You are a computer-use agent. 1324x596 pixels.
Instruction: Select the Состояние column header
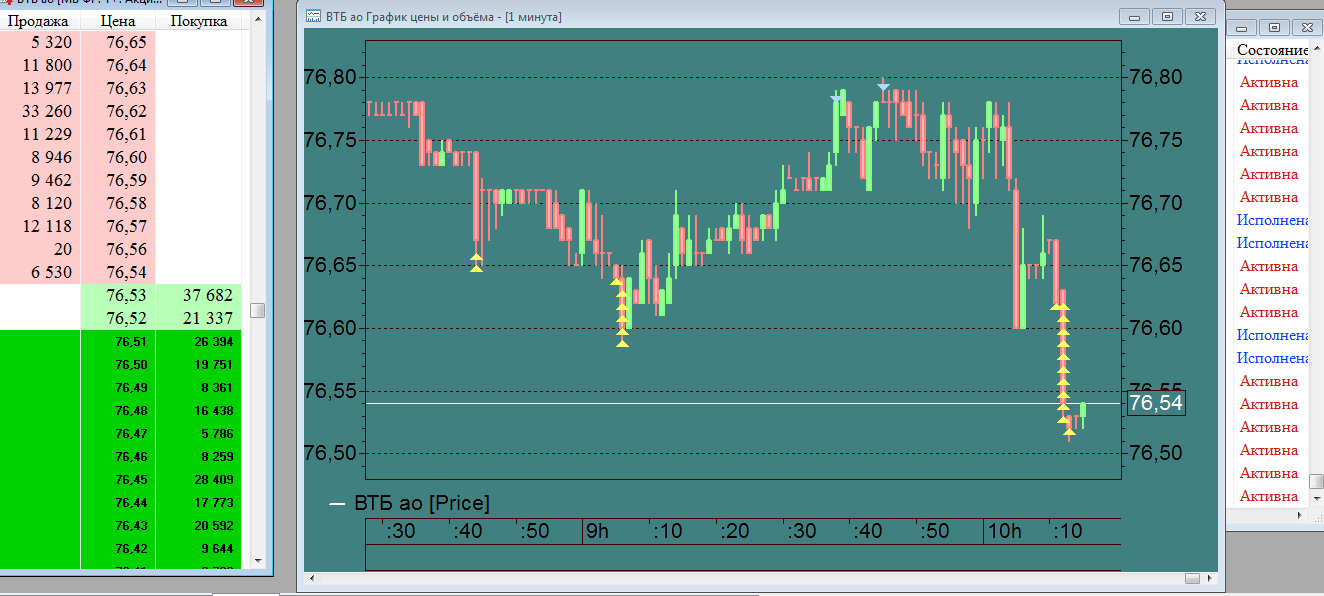(x=1272, y=50)
